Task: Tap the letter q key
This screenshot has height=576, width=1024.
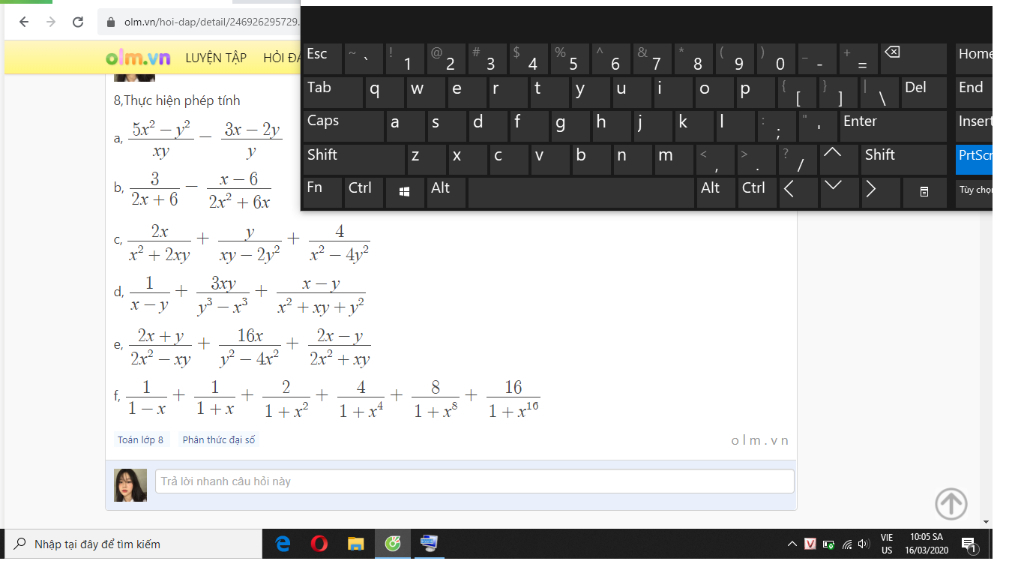Action: point(385,92)
